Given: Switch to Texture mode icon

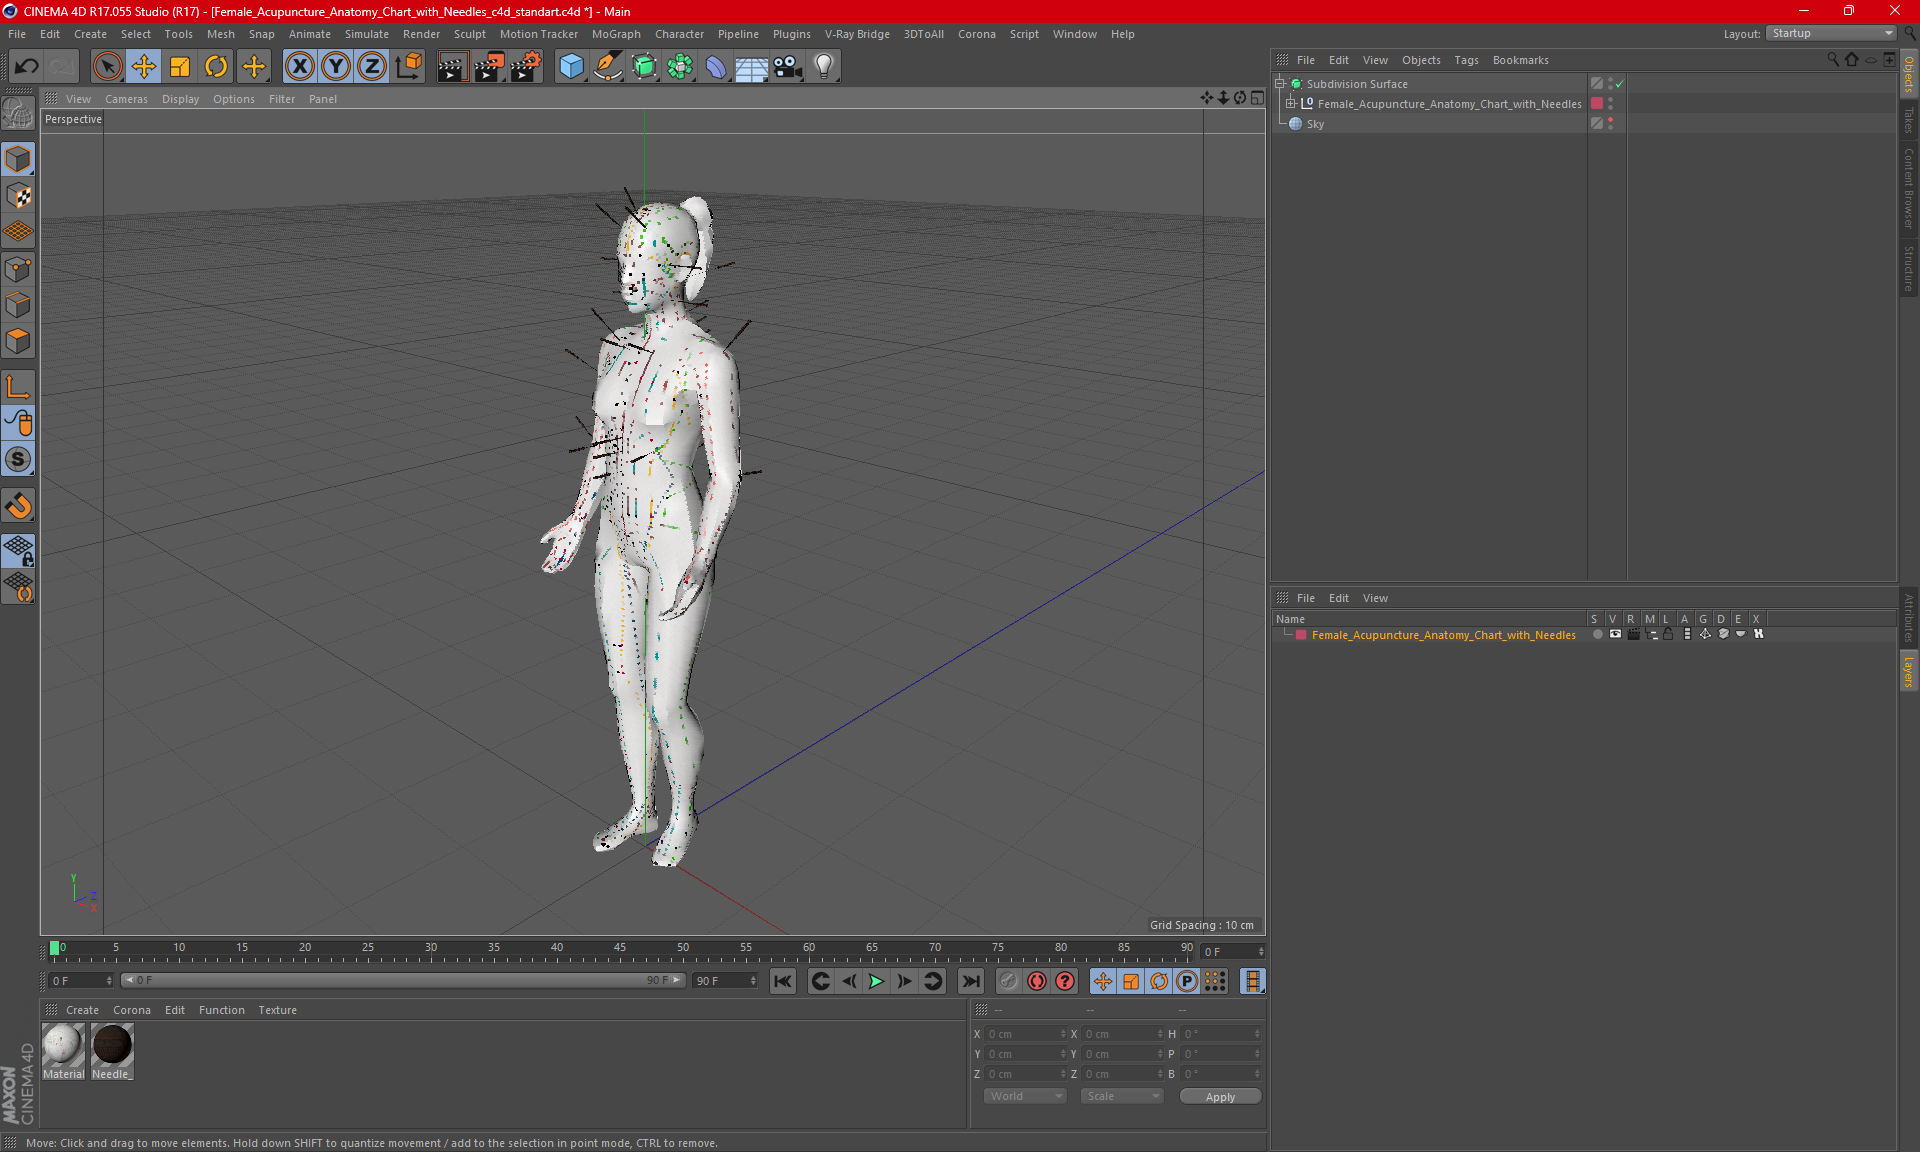Looking at the screenshot, I should (x=18, y=196).
